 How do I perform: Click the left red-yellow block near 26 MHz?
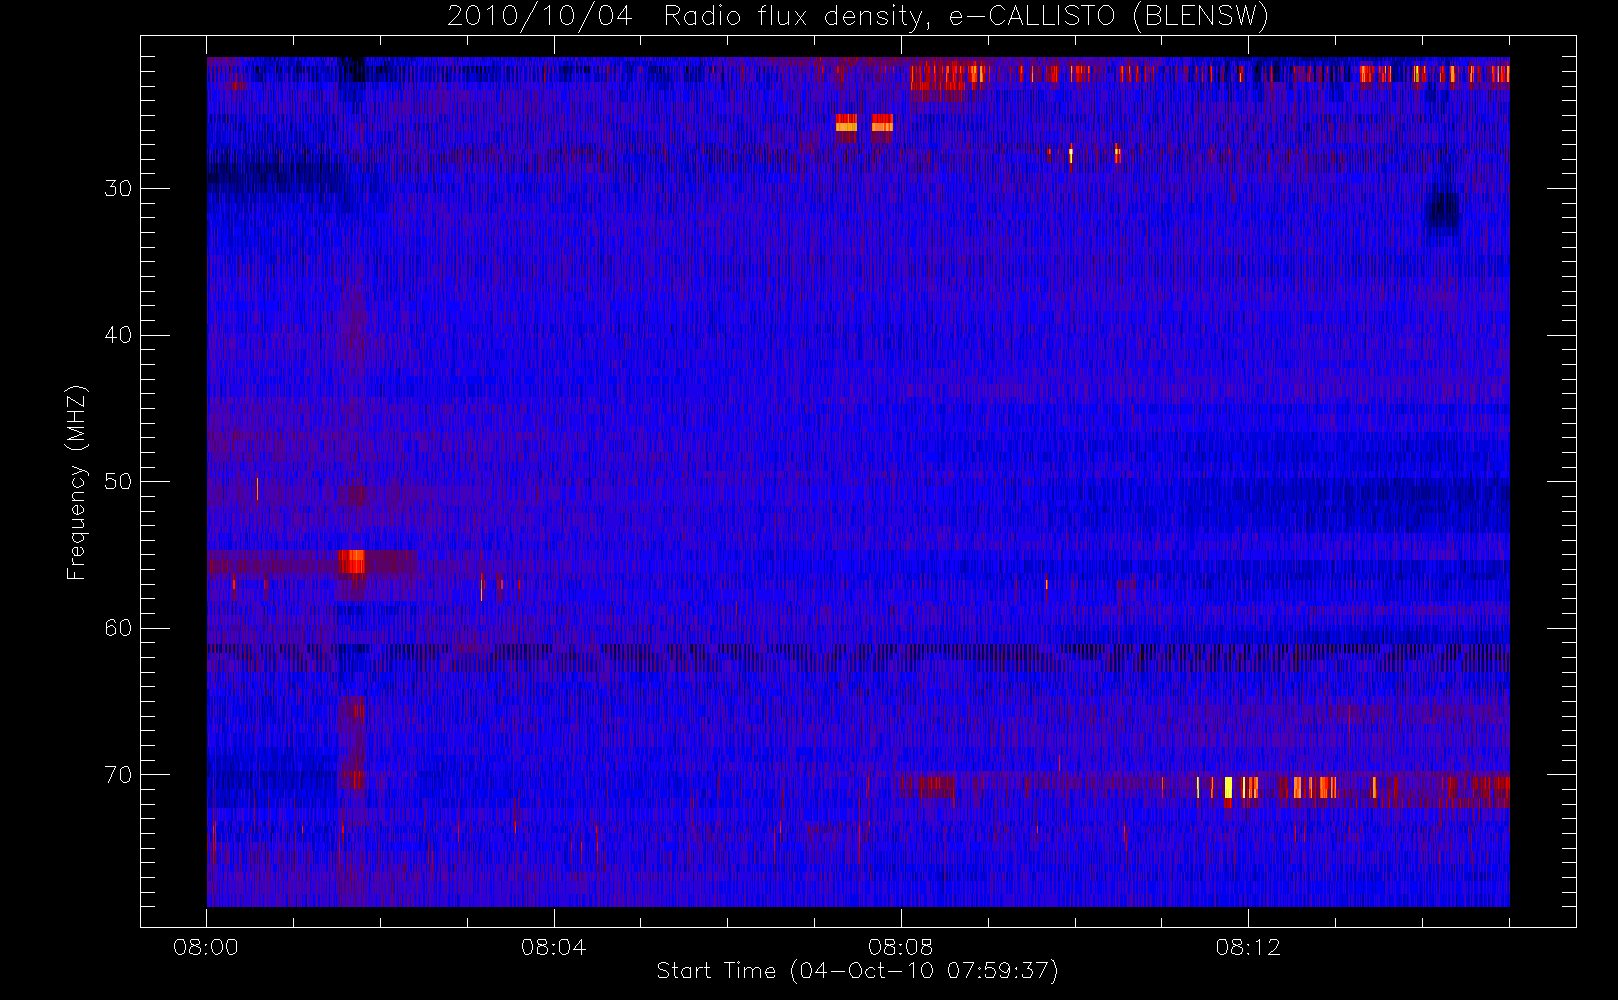click(x=846, y=124)
